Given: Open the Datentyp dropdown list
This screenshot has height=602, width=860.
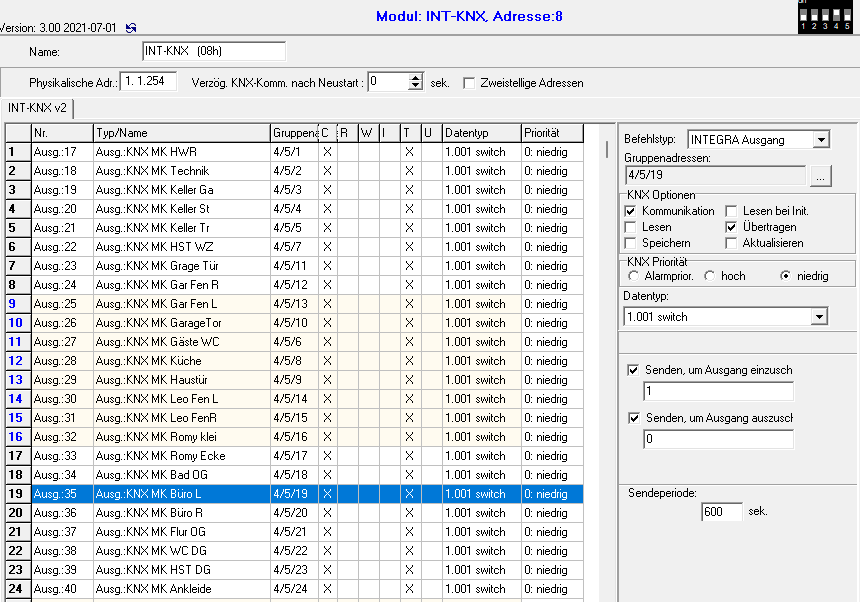Looking at the screenshot, I should (819, 317).
